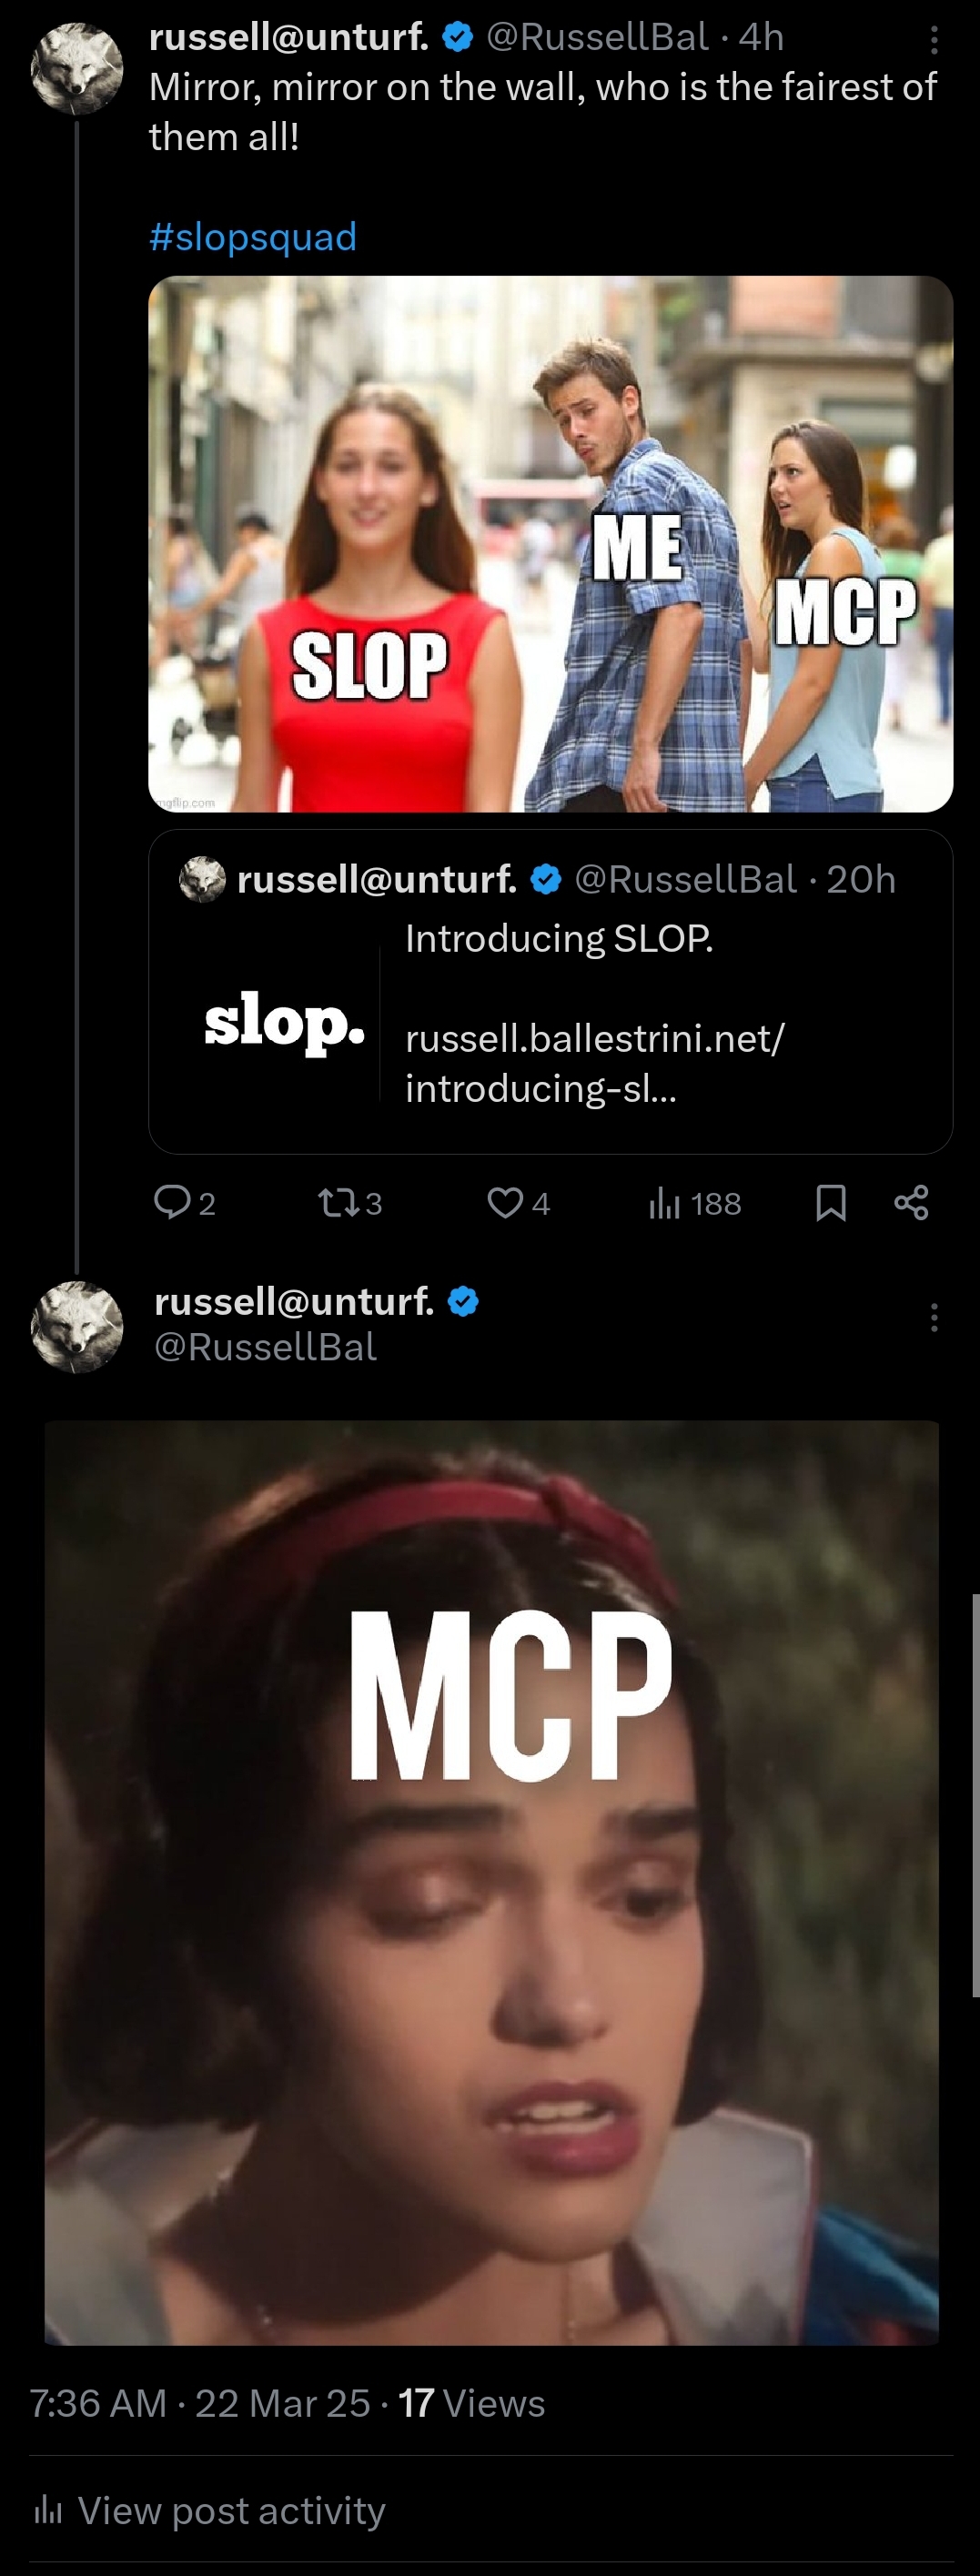Screen dimensions: 980x2576
Task: Tap the top post profile avatar
Action: click(x=77, y=69)
